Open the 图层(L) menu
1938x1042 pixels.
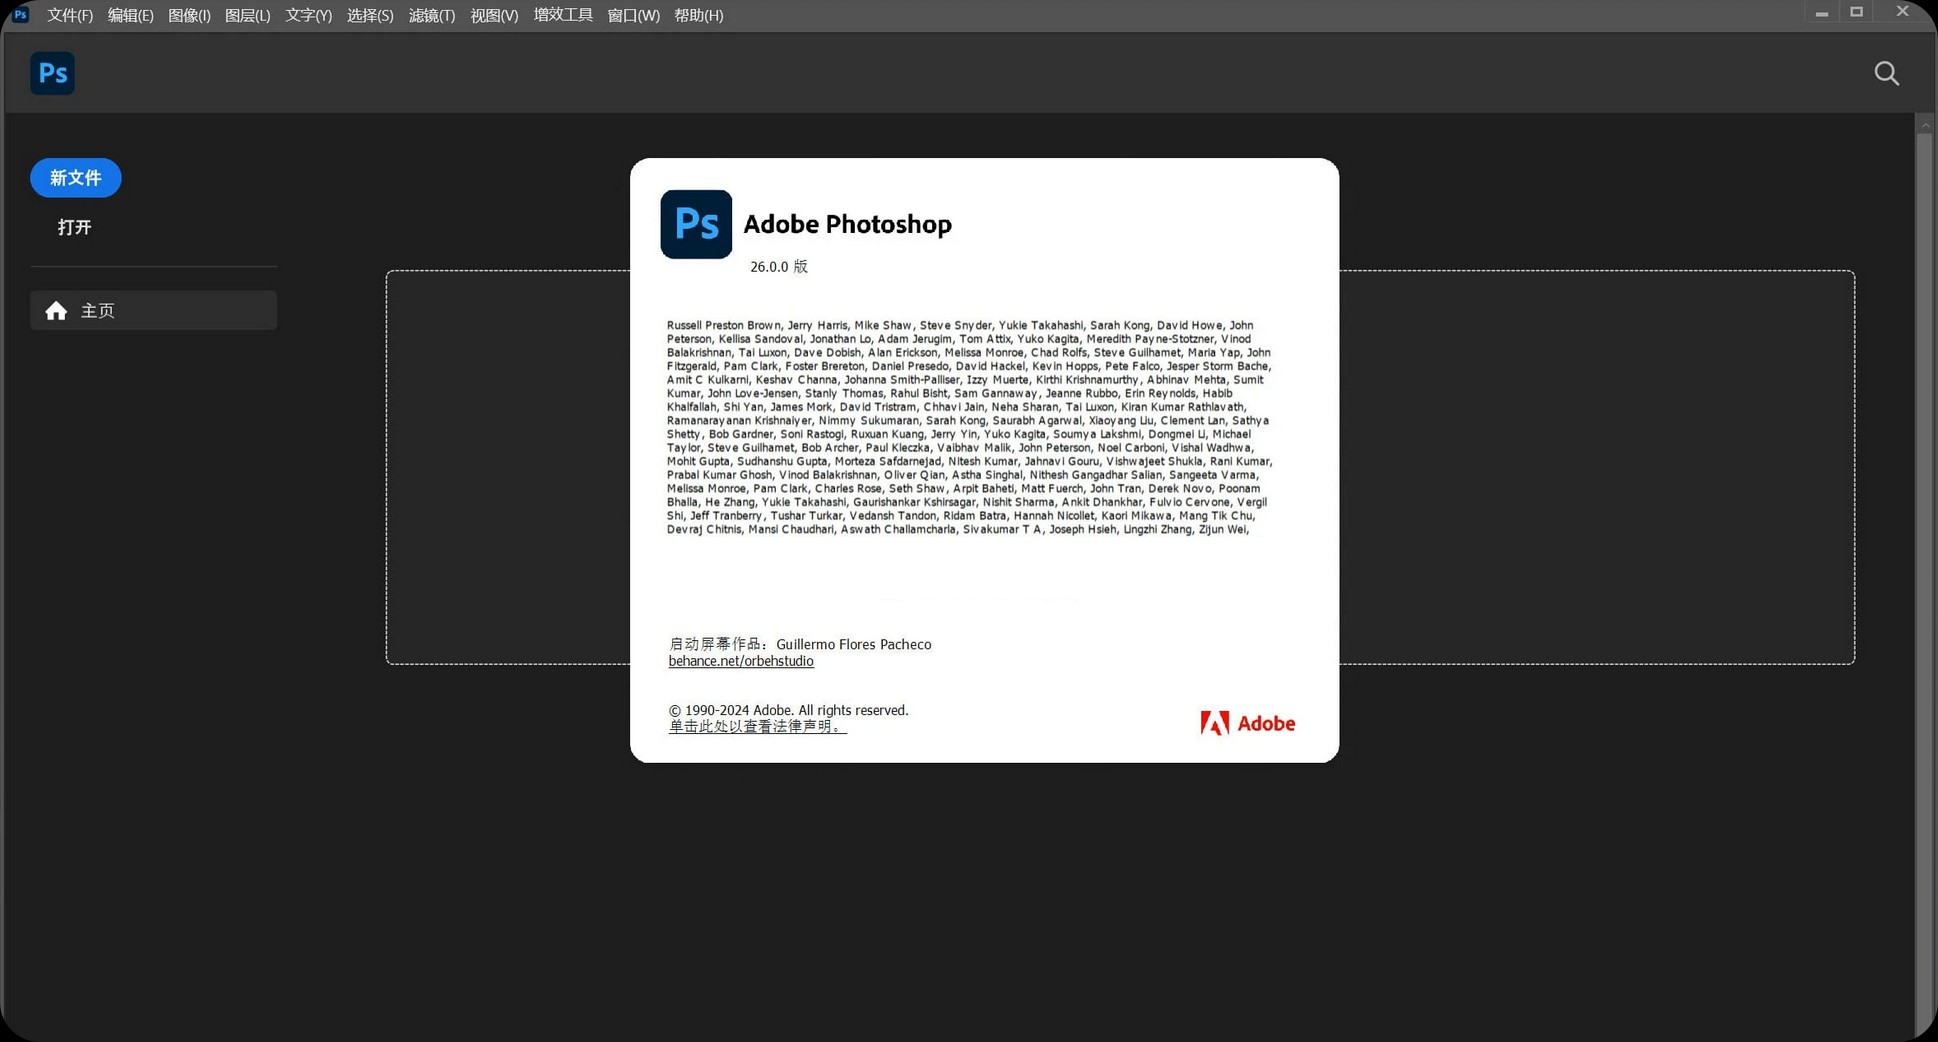pos(247,15)
